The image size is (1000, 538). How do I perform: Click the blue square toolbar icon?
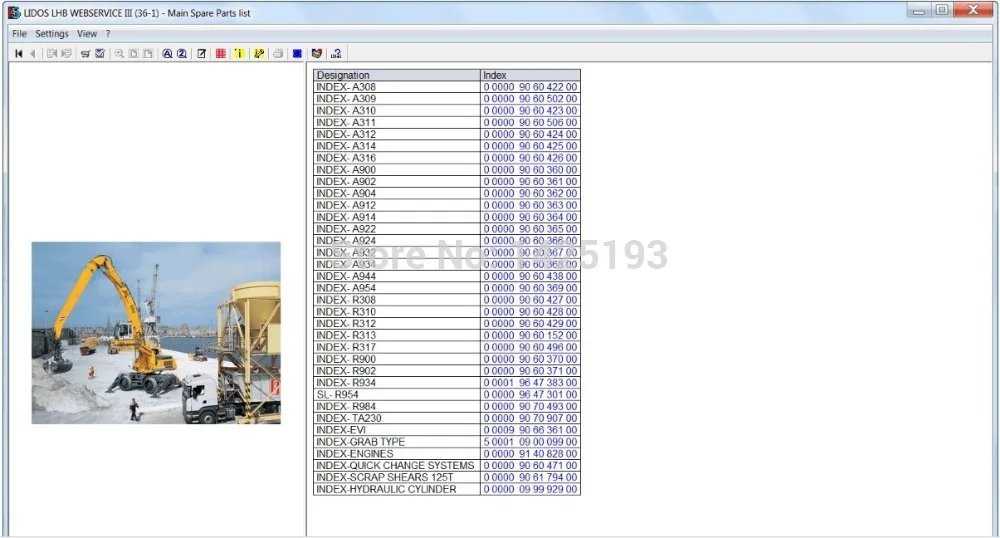tap(297, 54)
